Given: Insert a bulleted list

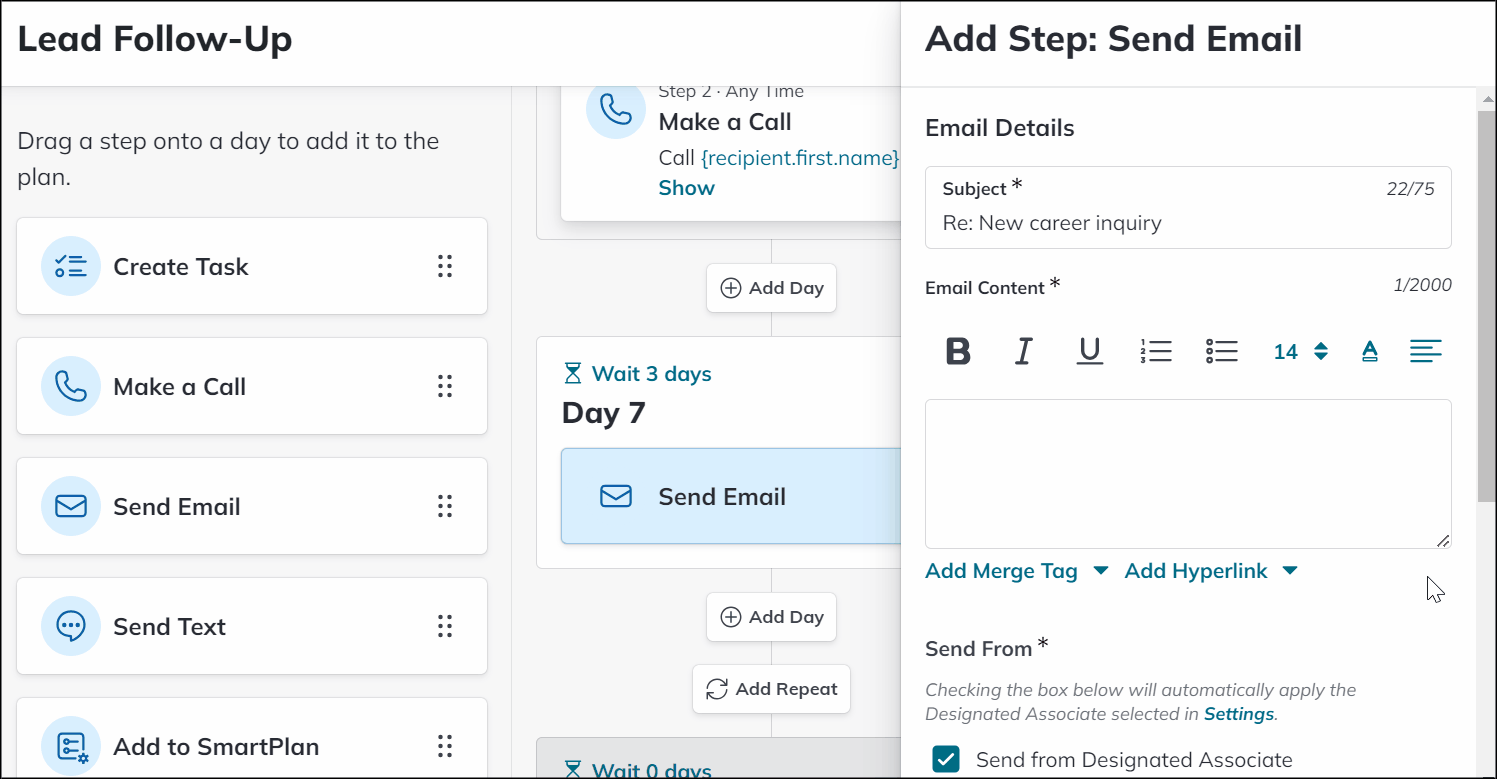Looking at the screenshot, I should click(1221, 351).
